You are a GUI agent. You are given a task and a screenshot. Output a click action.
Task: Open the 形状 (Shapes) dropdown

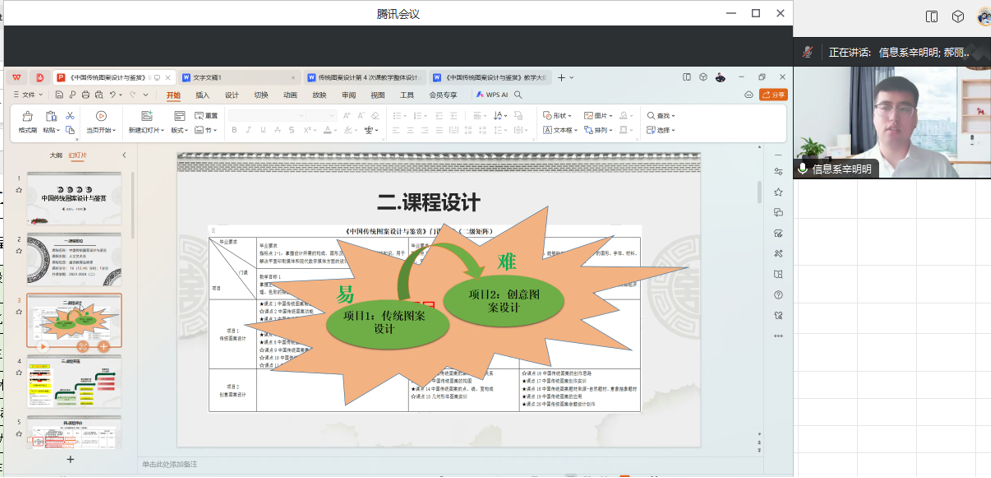coord(558,116)
